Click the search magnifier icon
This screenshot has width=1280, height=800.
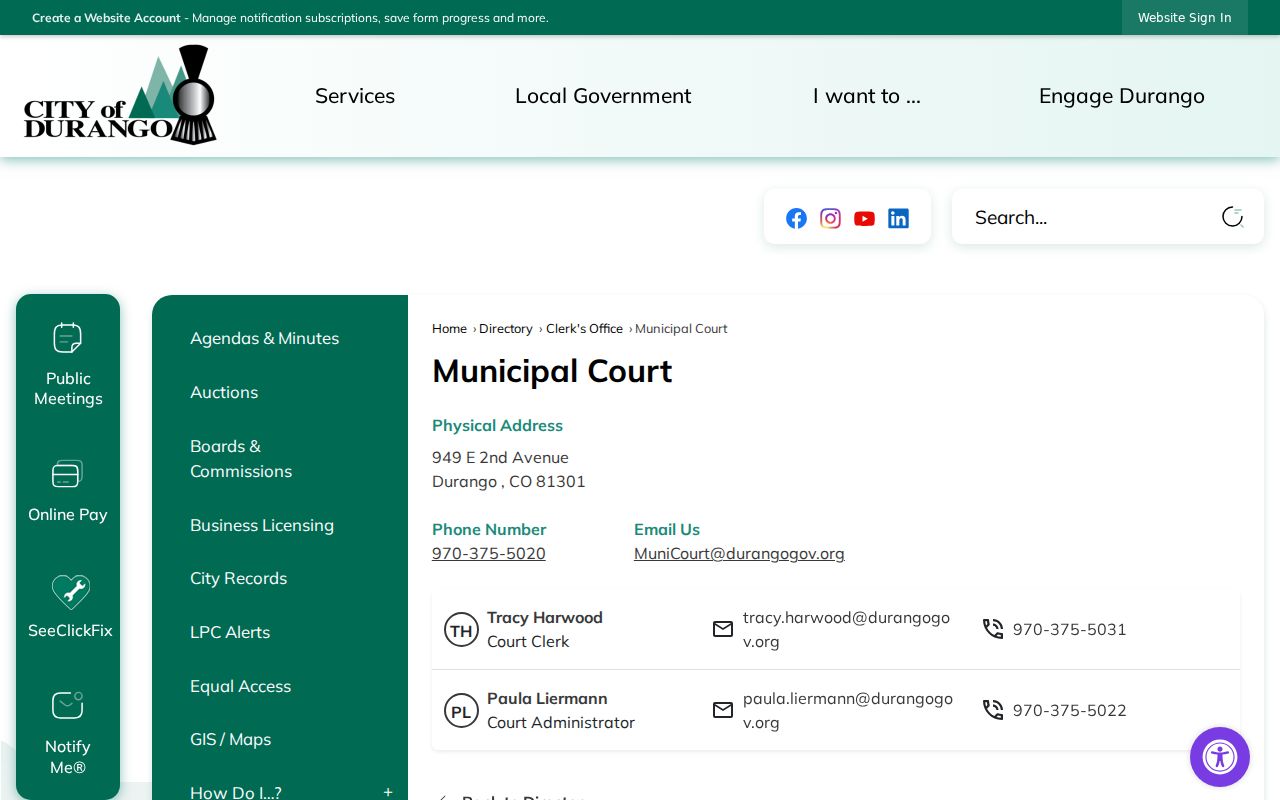click(x=1232, y=217)
